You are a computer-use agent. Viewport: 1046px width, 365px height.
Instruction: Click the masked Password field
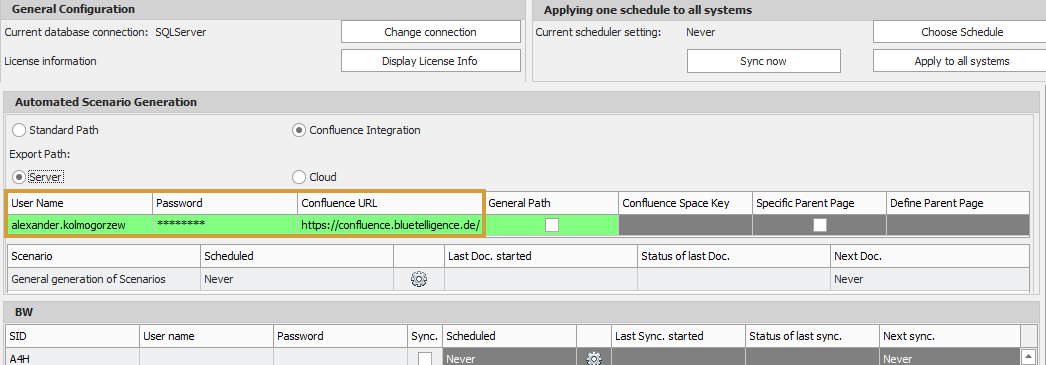(x=225, y=225)
